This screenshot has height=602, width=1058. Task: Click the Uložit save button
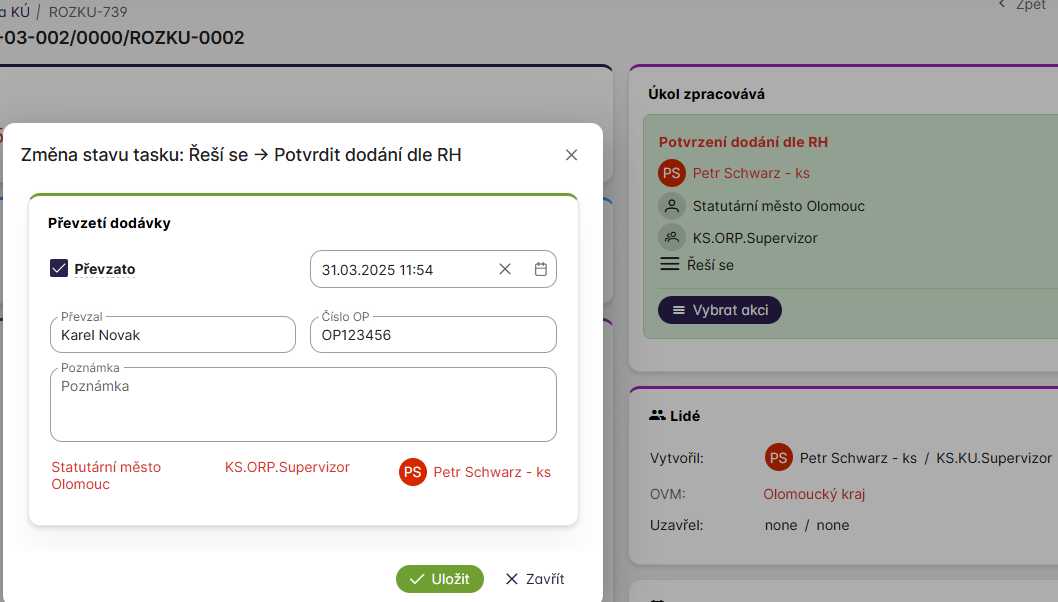tap(440, 579)
